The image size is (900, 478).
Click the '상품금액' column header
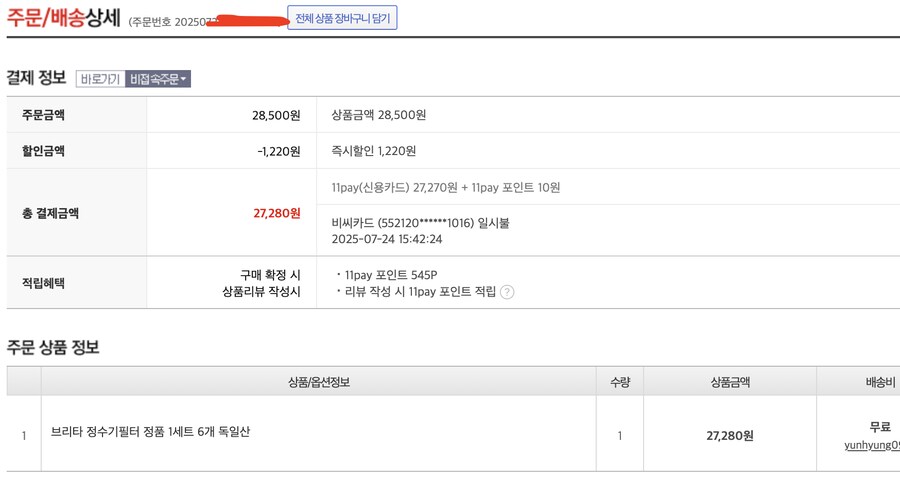tap(730, 382)
